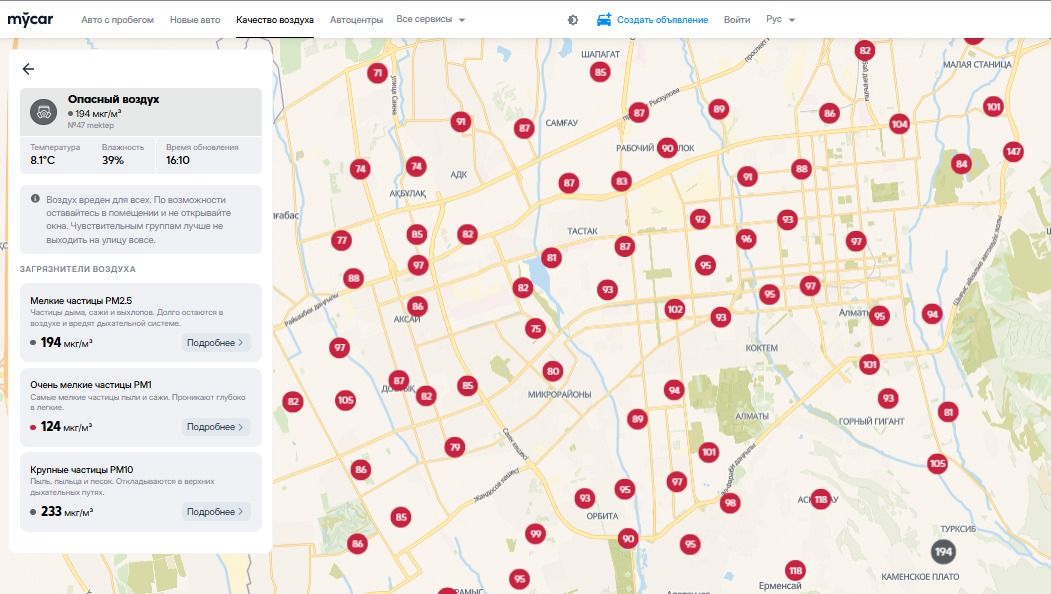1051x594 pixels.
Task: Select the gray 194 air sensor marker
Action: tap(943, 552)
